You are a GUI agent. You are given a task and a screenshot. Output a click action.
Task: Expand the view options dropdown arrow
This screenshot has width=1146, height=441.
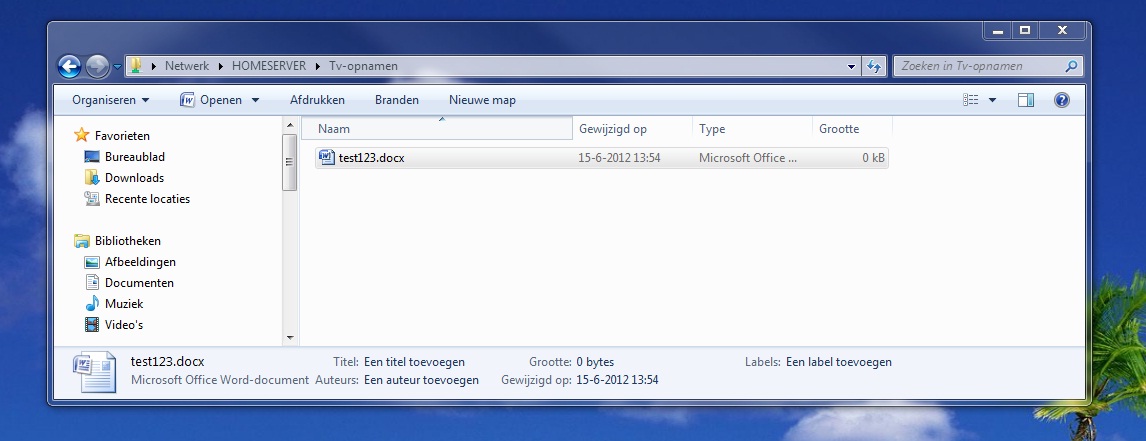pos(992,100)
